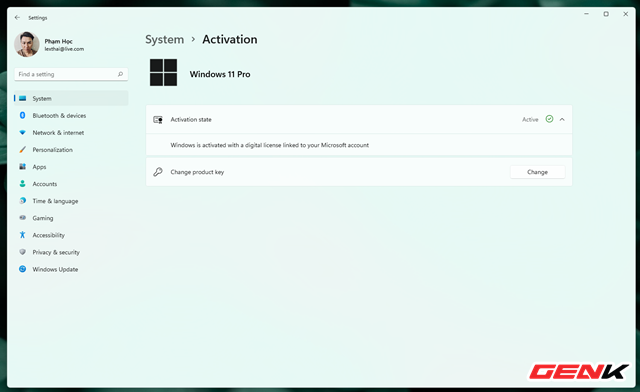
Task: Open the Gaming controller icon
Action: click(x=23, y=218)
